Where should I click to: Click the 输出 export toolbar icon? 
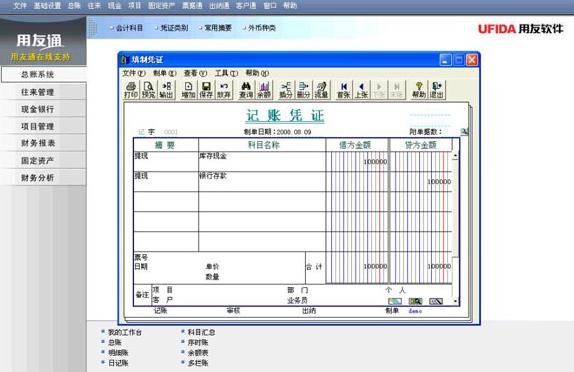[166, 90]
